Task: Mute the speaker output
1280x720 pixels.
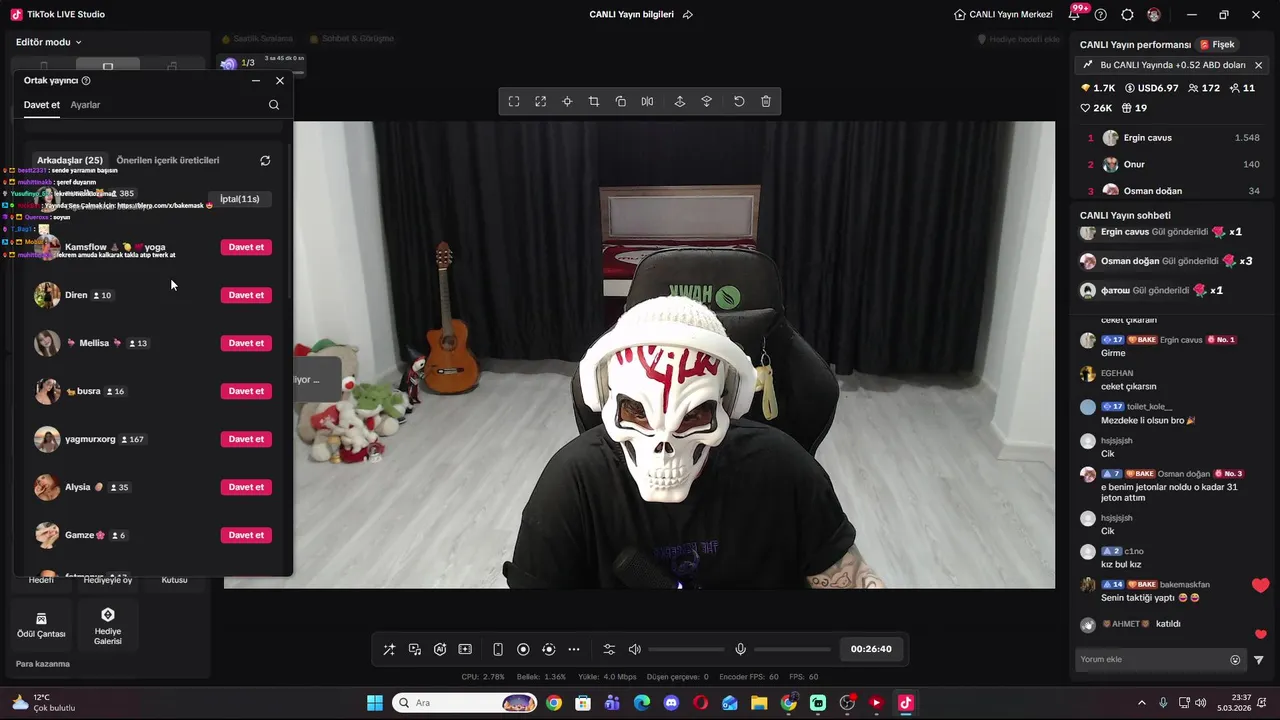Action: click(634, 649)
